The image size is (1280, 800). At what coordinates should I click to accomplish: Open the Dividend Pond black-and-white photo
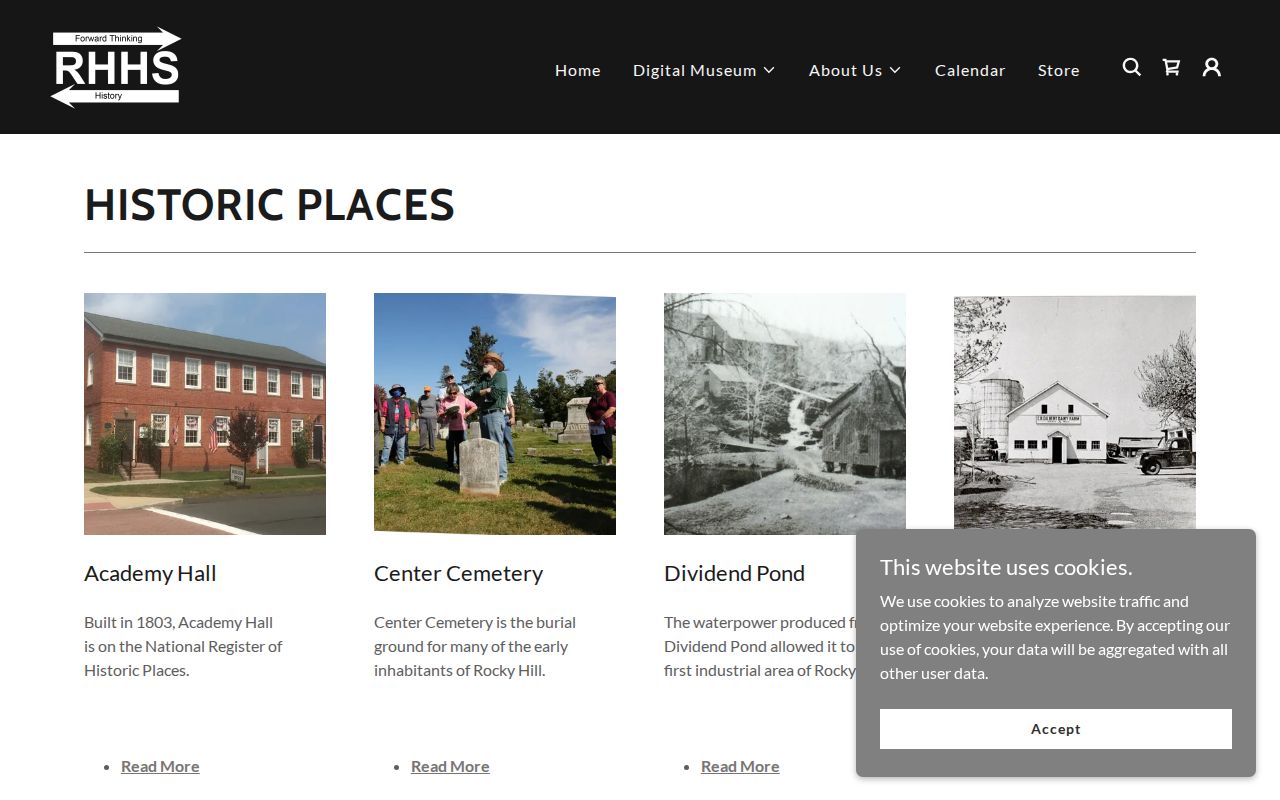(x=785, y=414)
